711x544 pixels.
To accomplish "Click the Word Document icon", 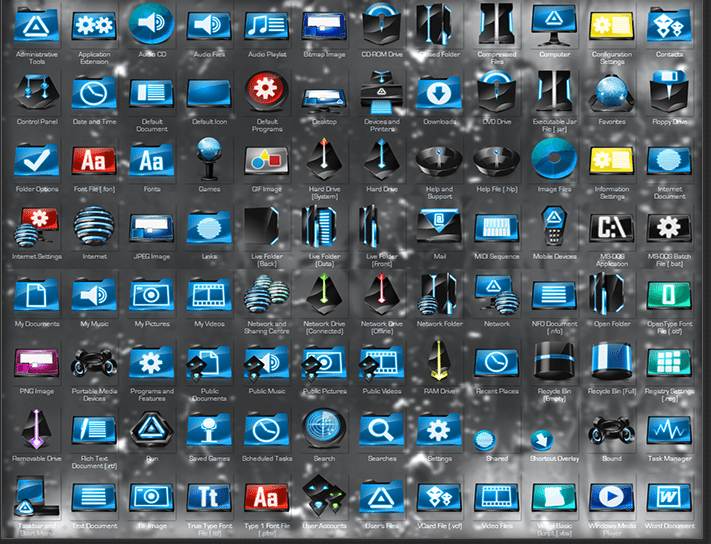I will (x=669, y=497).
